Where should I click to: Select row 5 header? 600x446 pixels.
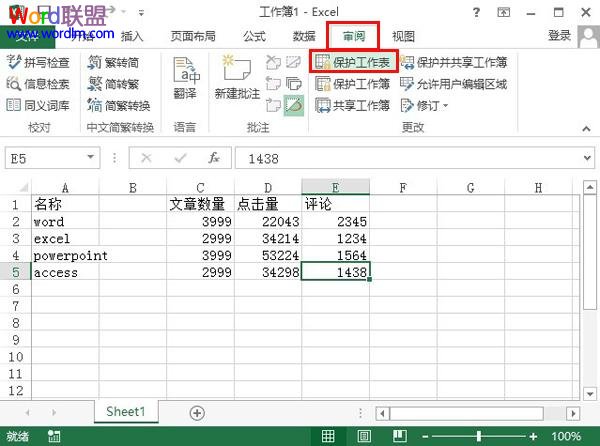pos(15,272)
